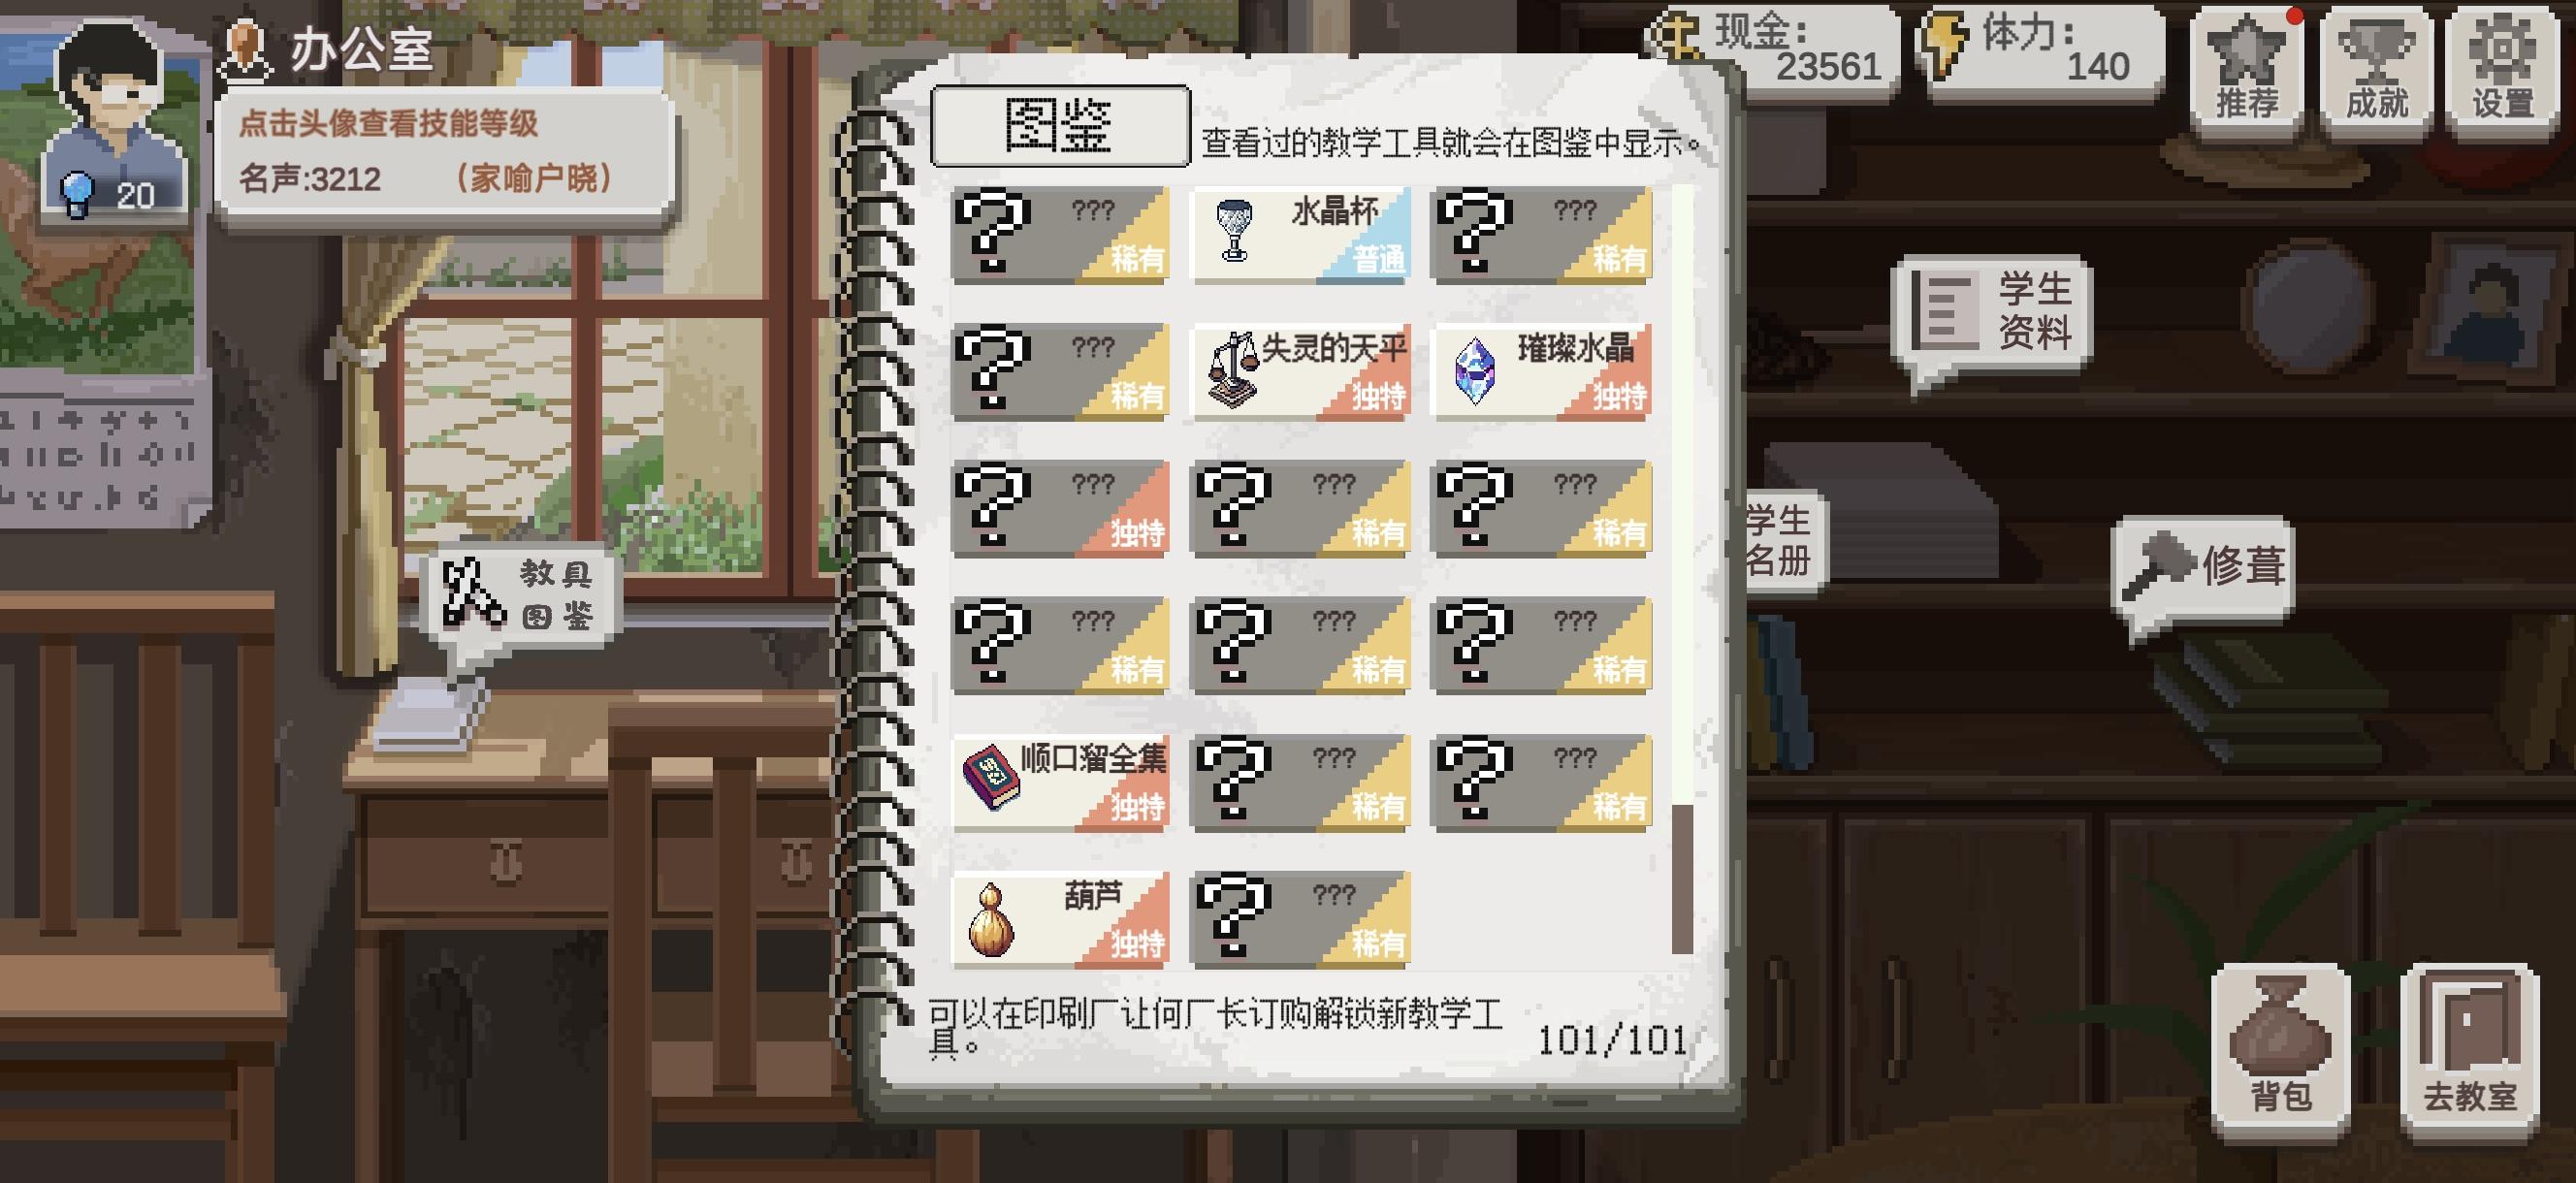Click the 教具图鉴 scissors bubble
Viewport: 2576px width, 1183px height.
click(x=519, y=598)
